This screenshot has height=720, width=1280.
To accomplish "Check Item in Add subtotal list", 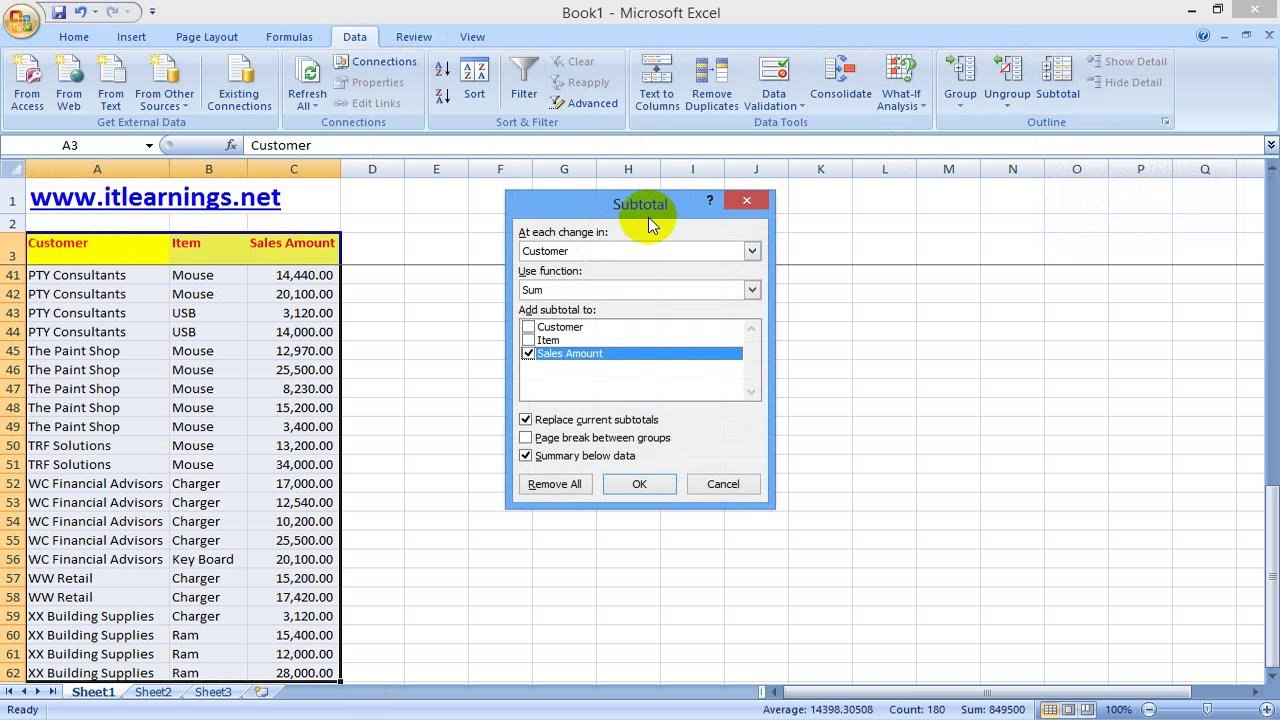I will pos(528,340).
